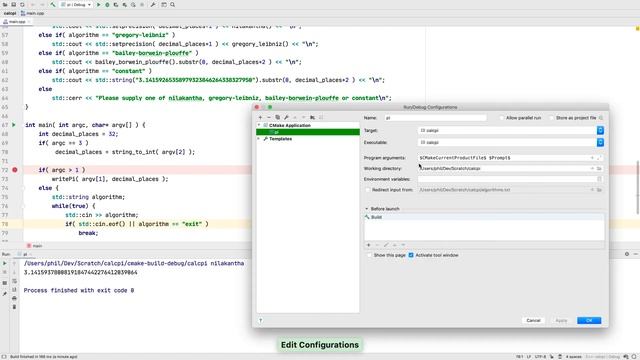Click the Name input field

(435, 118)
